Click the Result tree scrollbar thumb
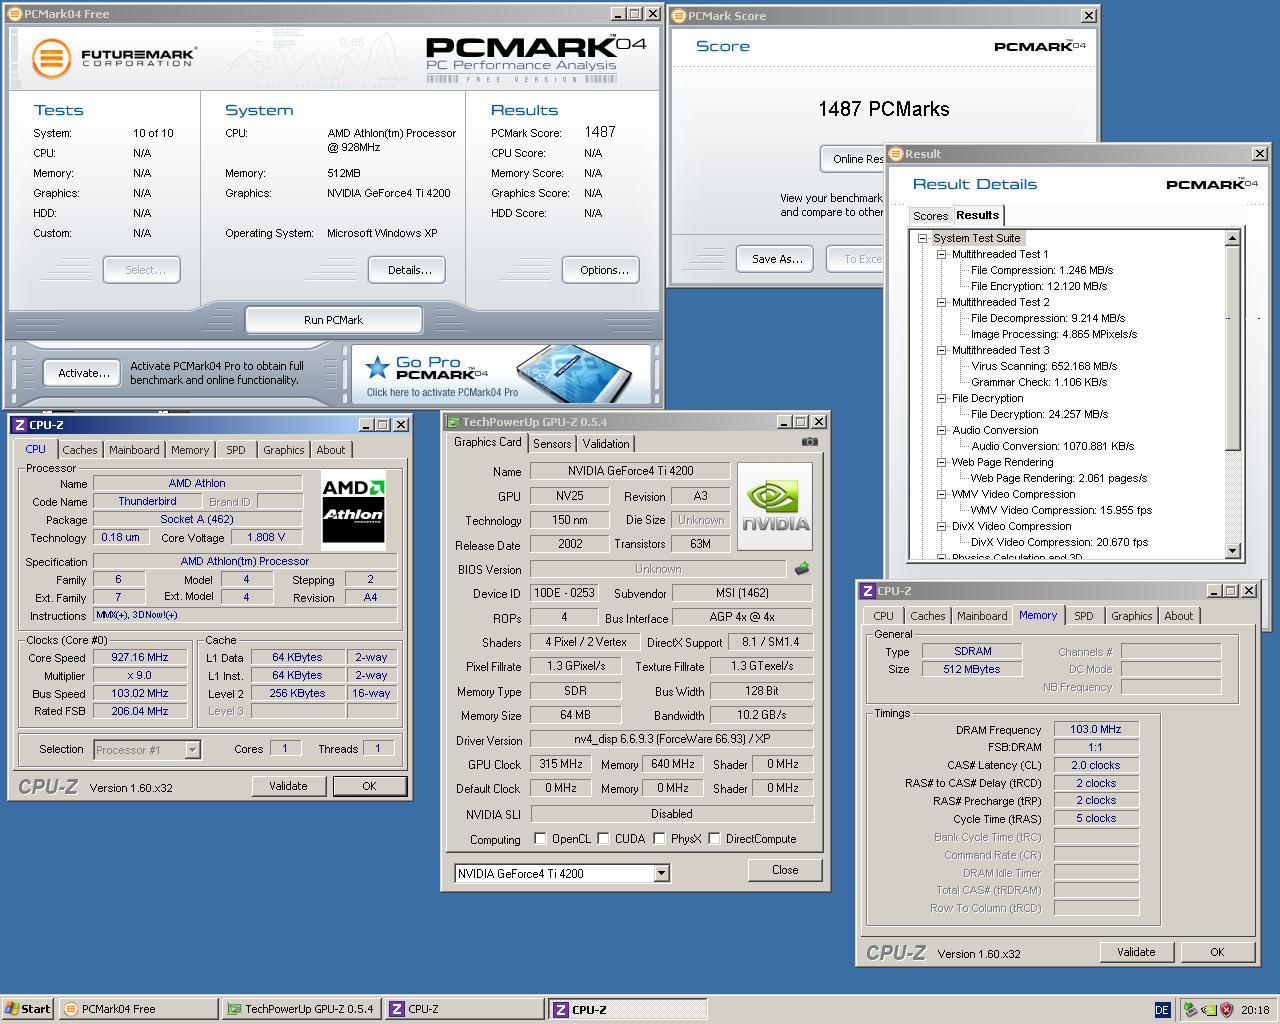The width and height of the screenshot is (1280, 1024). (x=1232, y=347)
